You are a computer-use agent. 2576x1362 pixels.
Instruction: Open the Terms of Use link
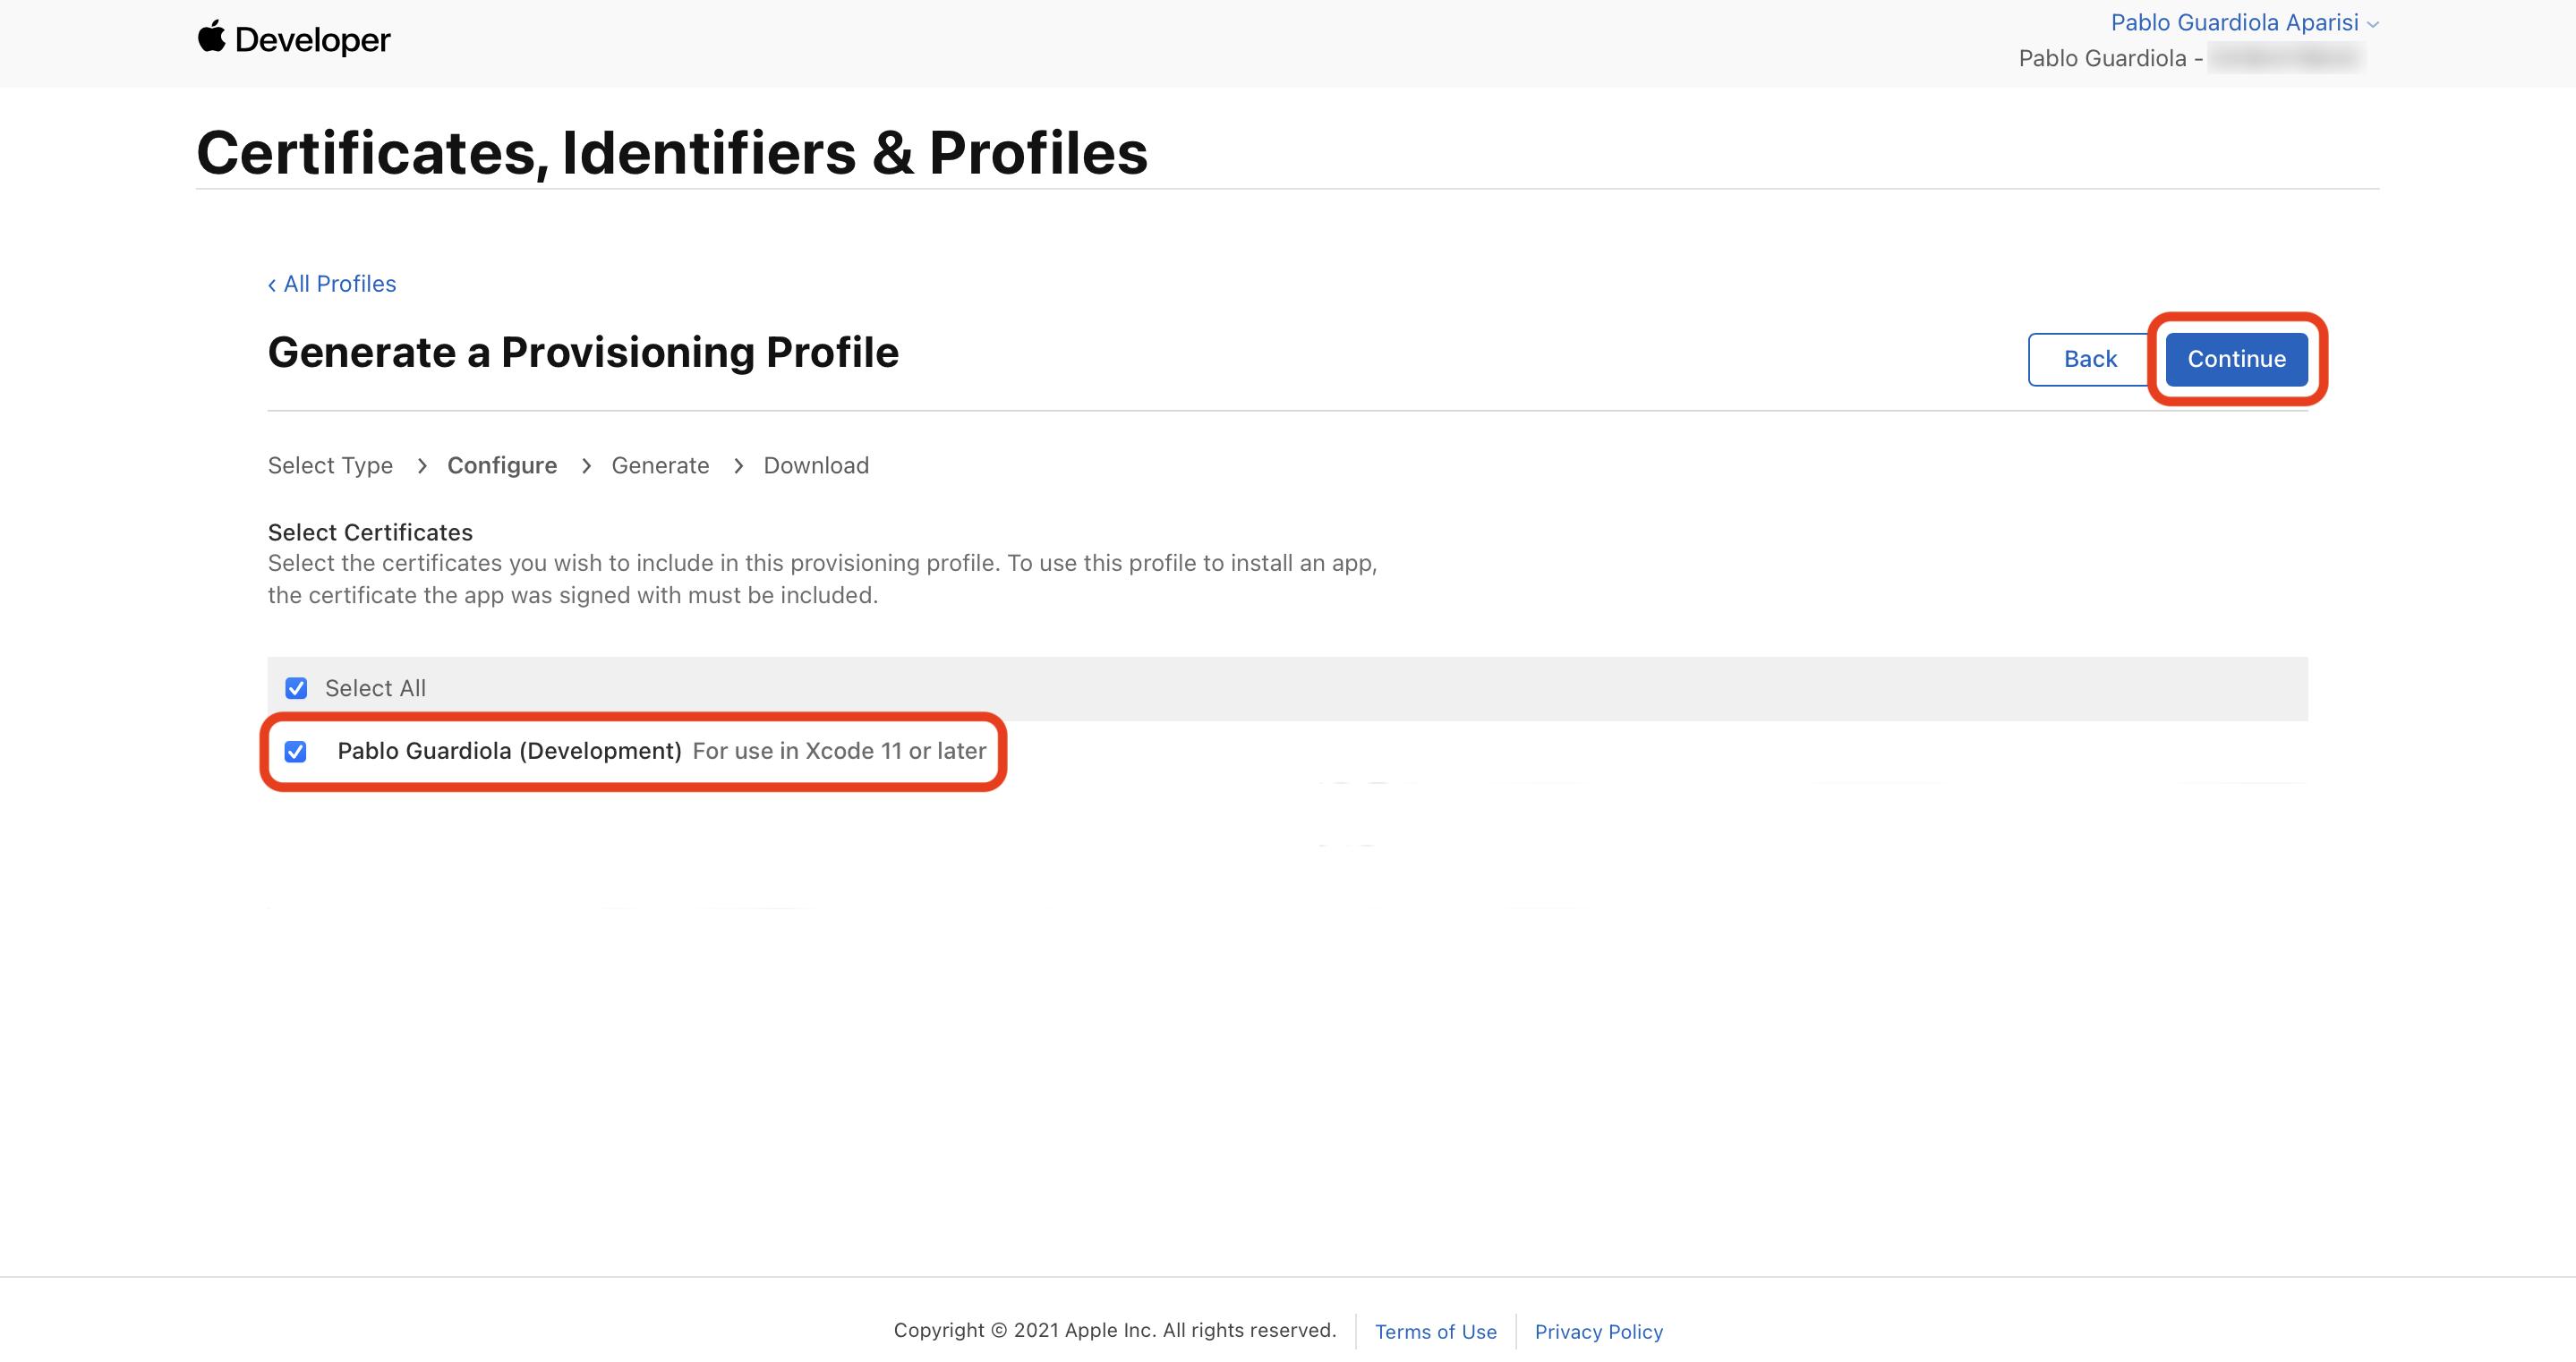click(x=1435, y=1331)
